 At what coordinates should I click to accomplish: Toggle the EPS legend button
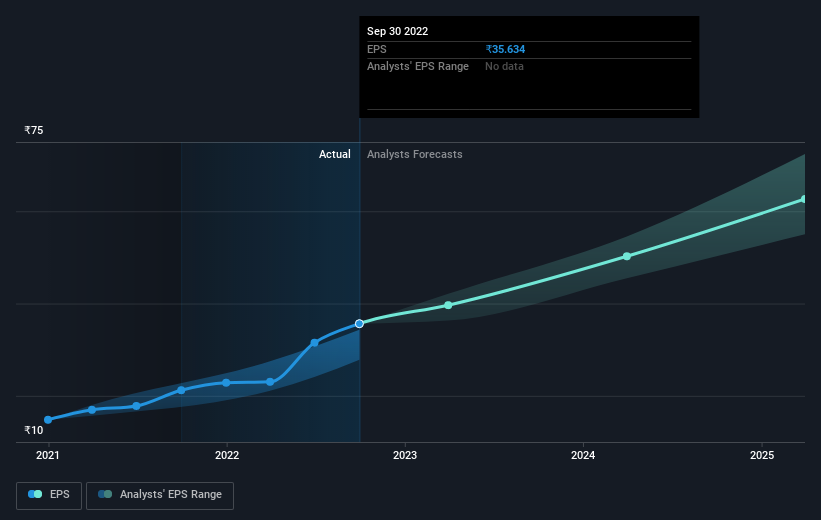click(49, 495)
